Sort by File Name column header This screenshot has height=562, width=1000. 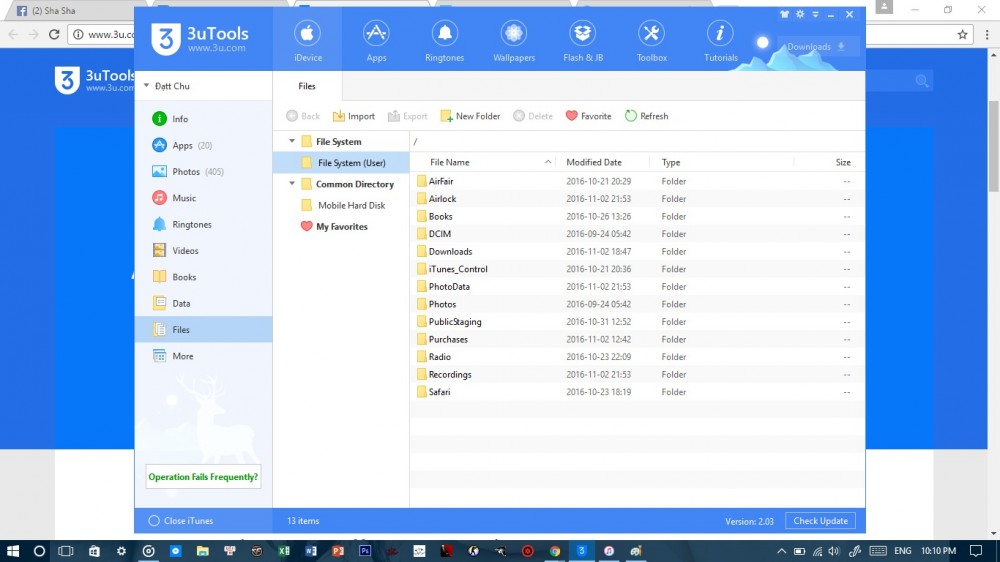483,162
